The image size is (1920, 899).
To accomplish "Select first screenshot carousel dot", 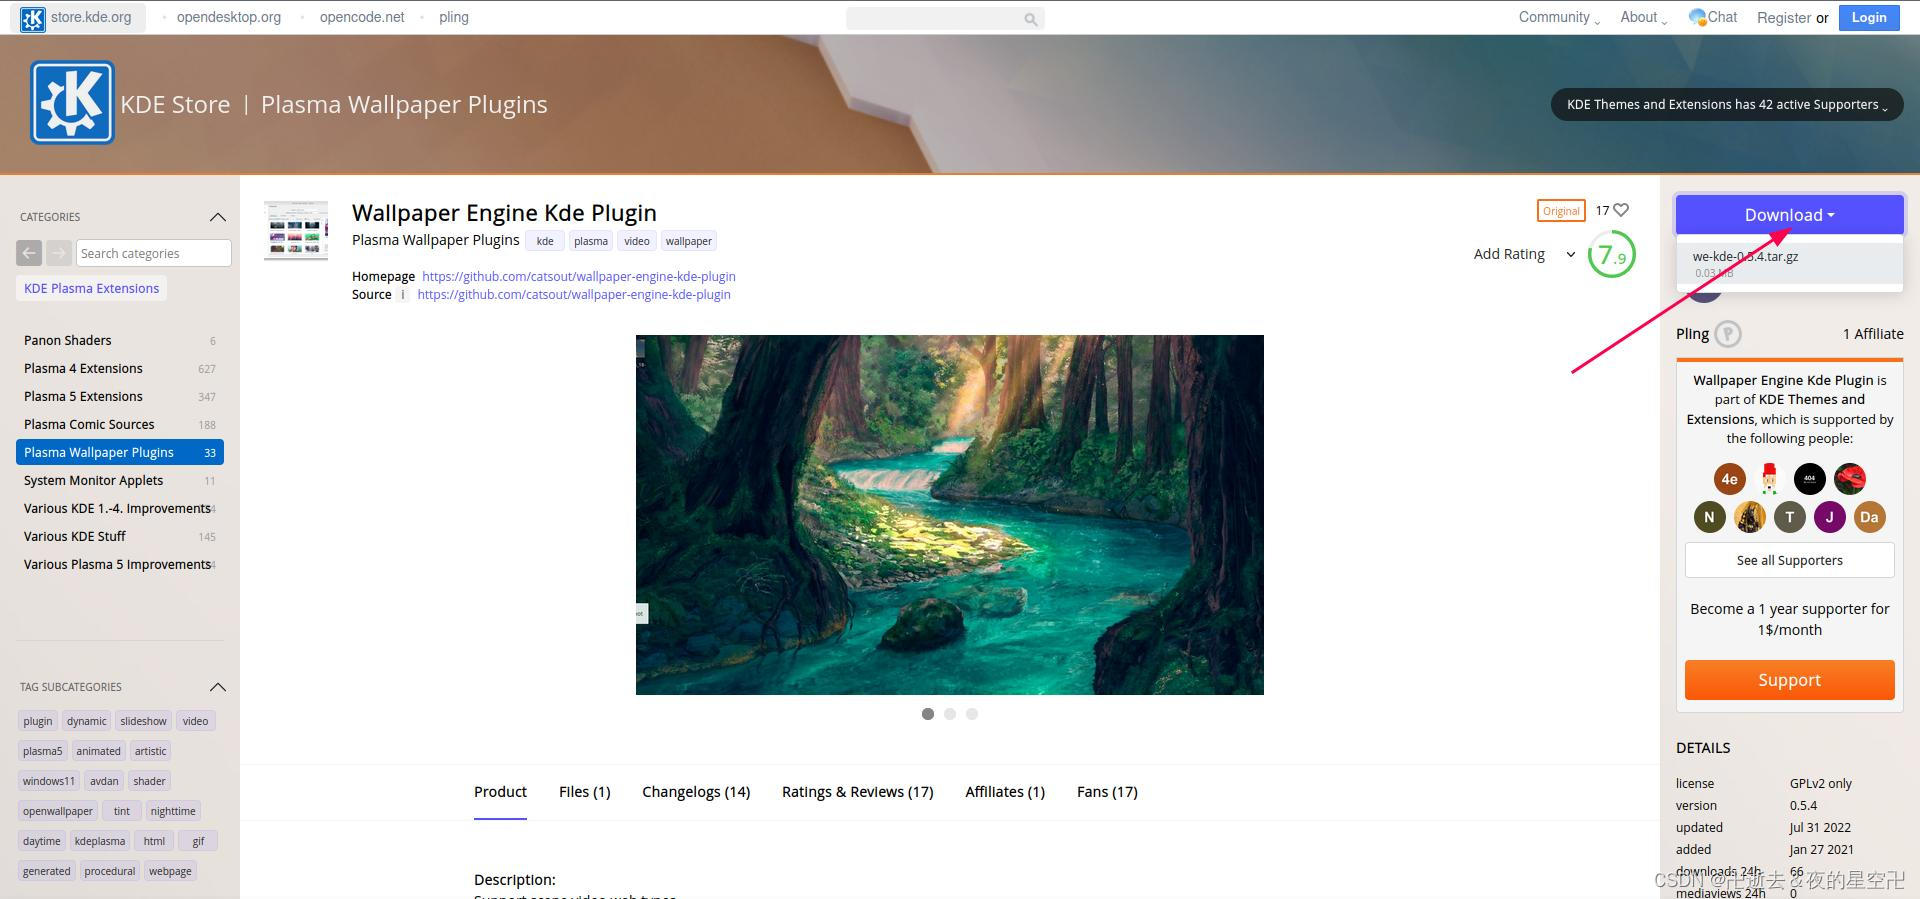I will pyautogui.click(x=928, y=714).
